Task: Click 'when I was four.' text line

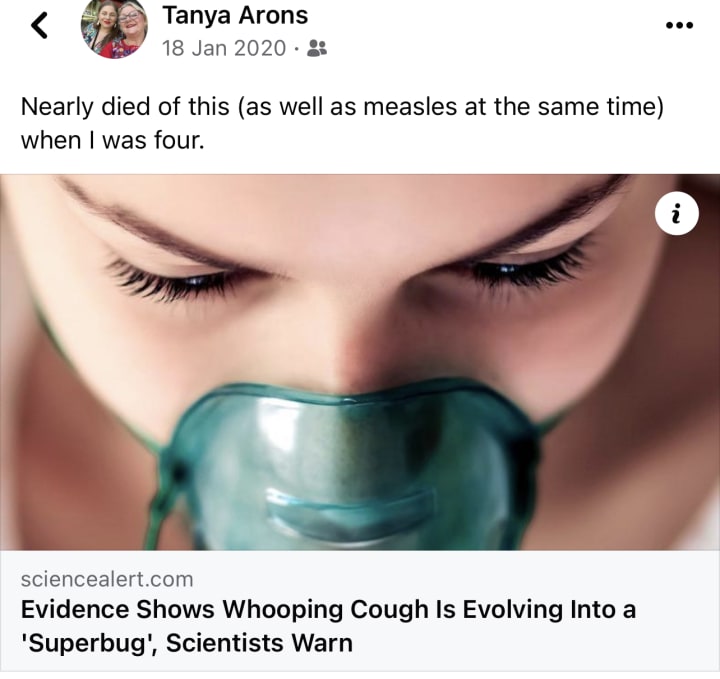Action: (x=112, y=140)
